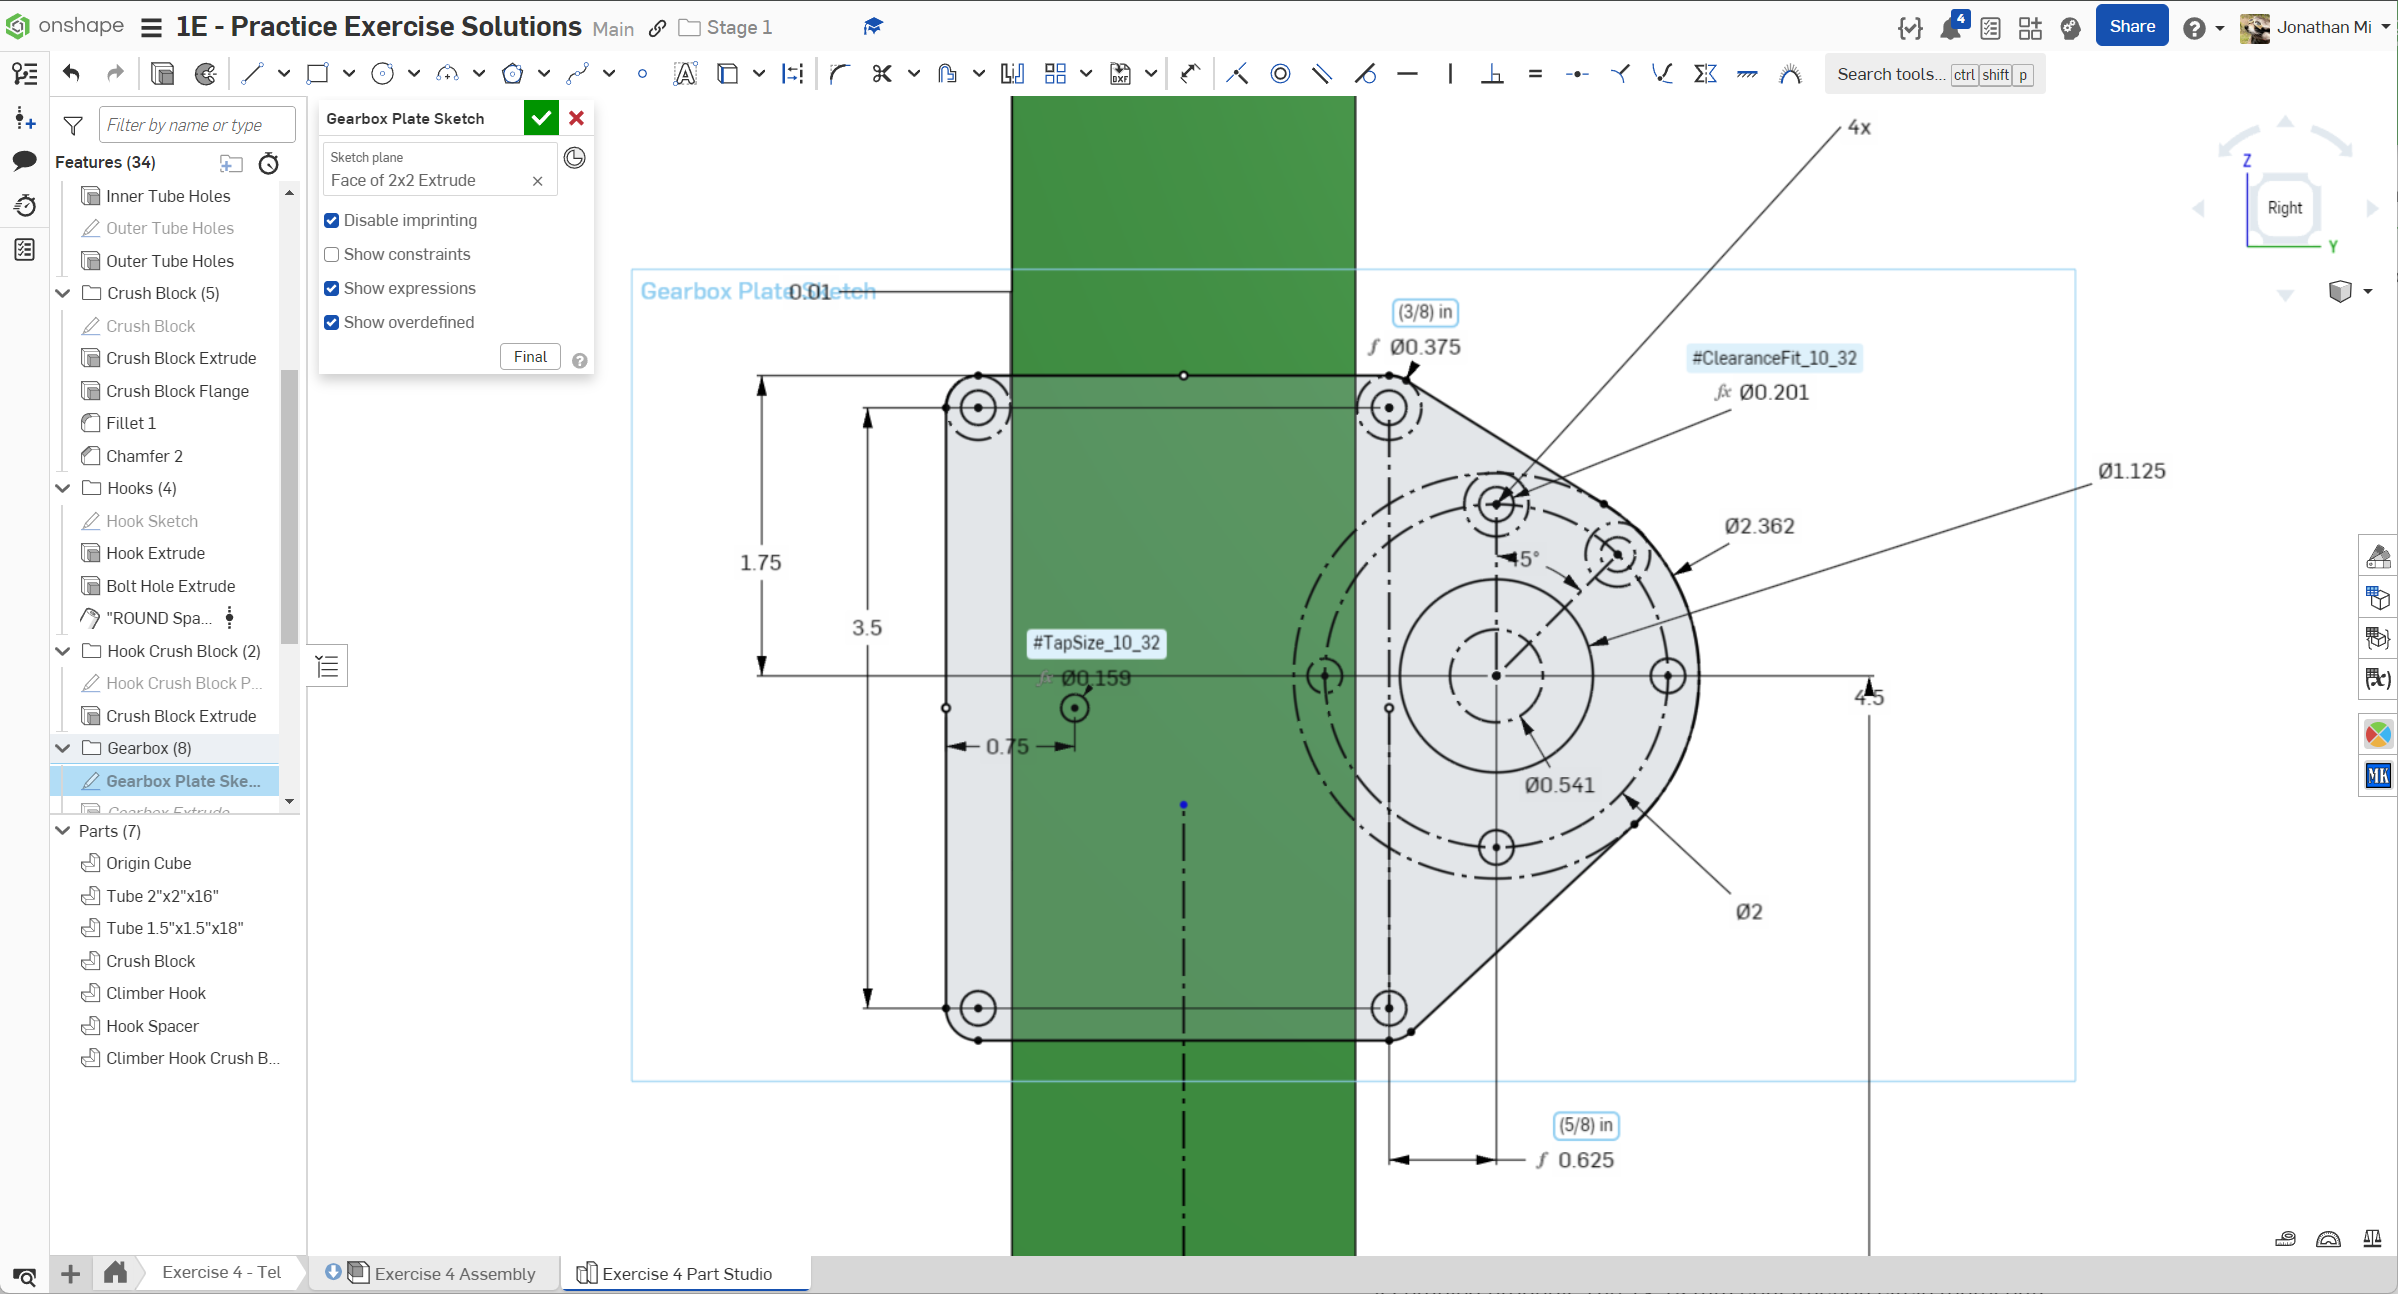Click the Filter by name input field

[x=197, y=125]
